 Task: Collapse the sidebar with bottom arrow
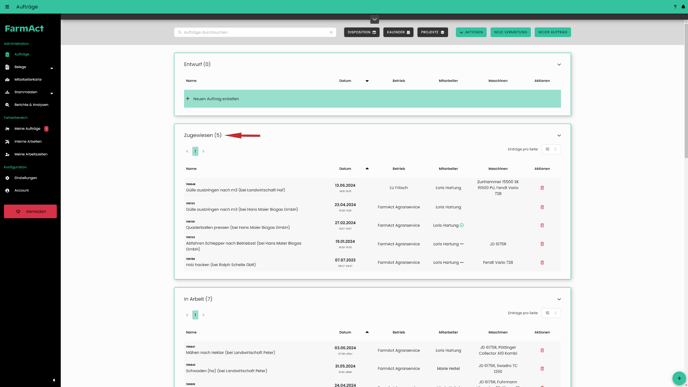54,380
